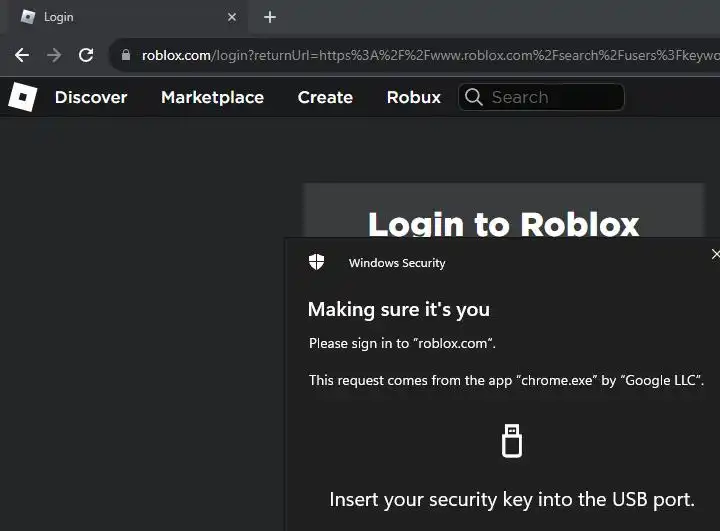Open a new browser tab
The height and width of the screenshot is (531, 720).
click(270, 17)
